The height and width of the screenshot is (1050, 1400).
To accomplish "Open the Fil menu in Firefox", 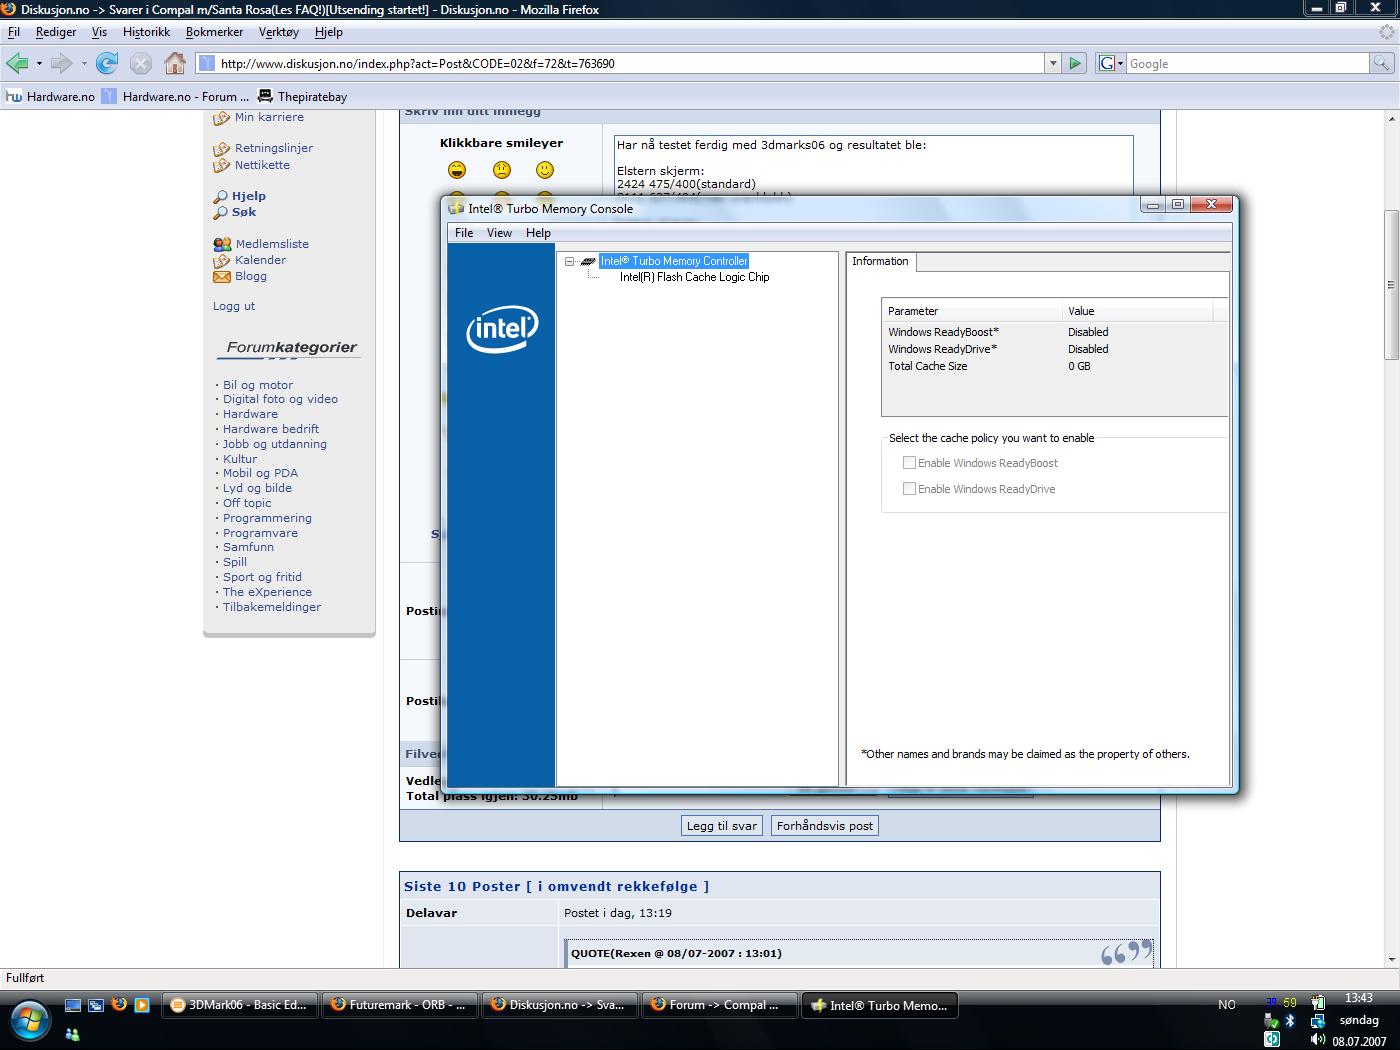I will coord(14,32).
